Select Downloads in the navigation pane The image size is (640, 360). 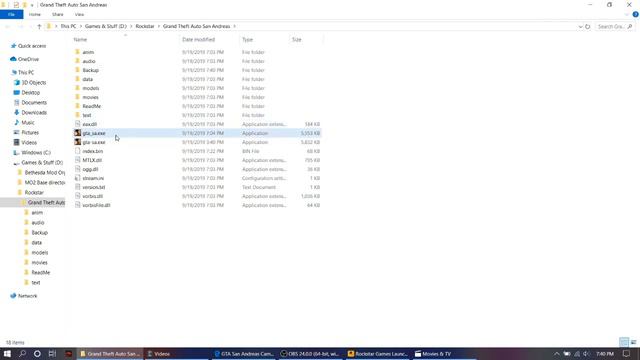34,112
